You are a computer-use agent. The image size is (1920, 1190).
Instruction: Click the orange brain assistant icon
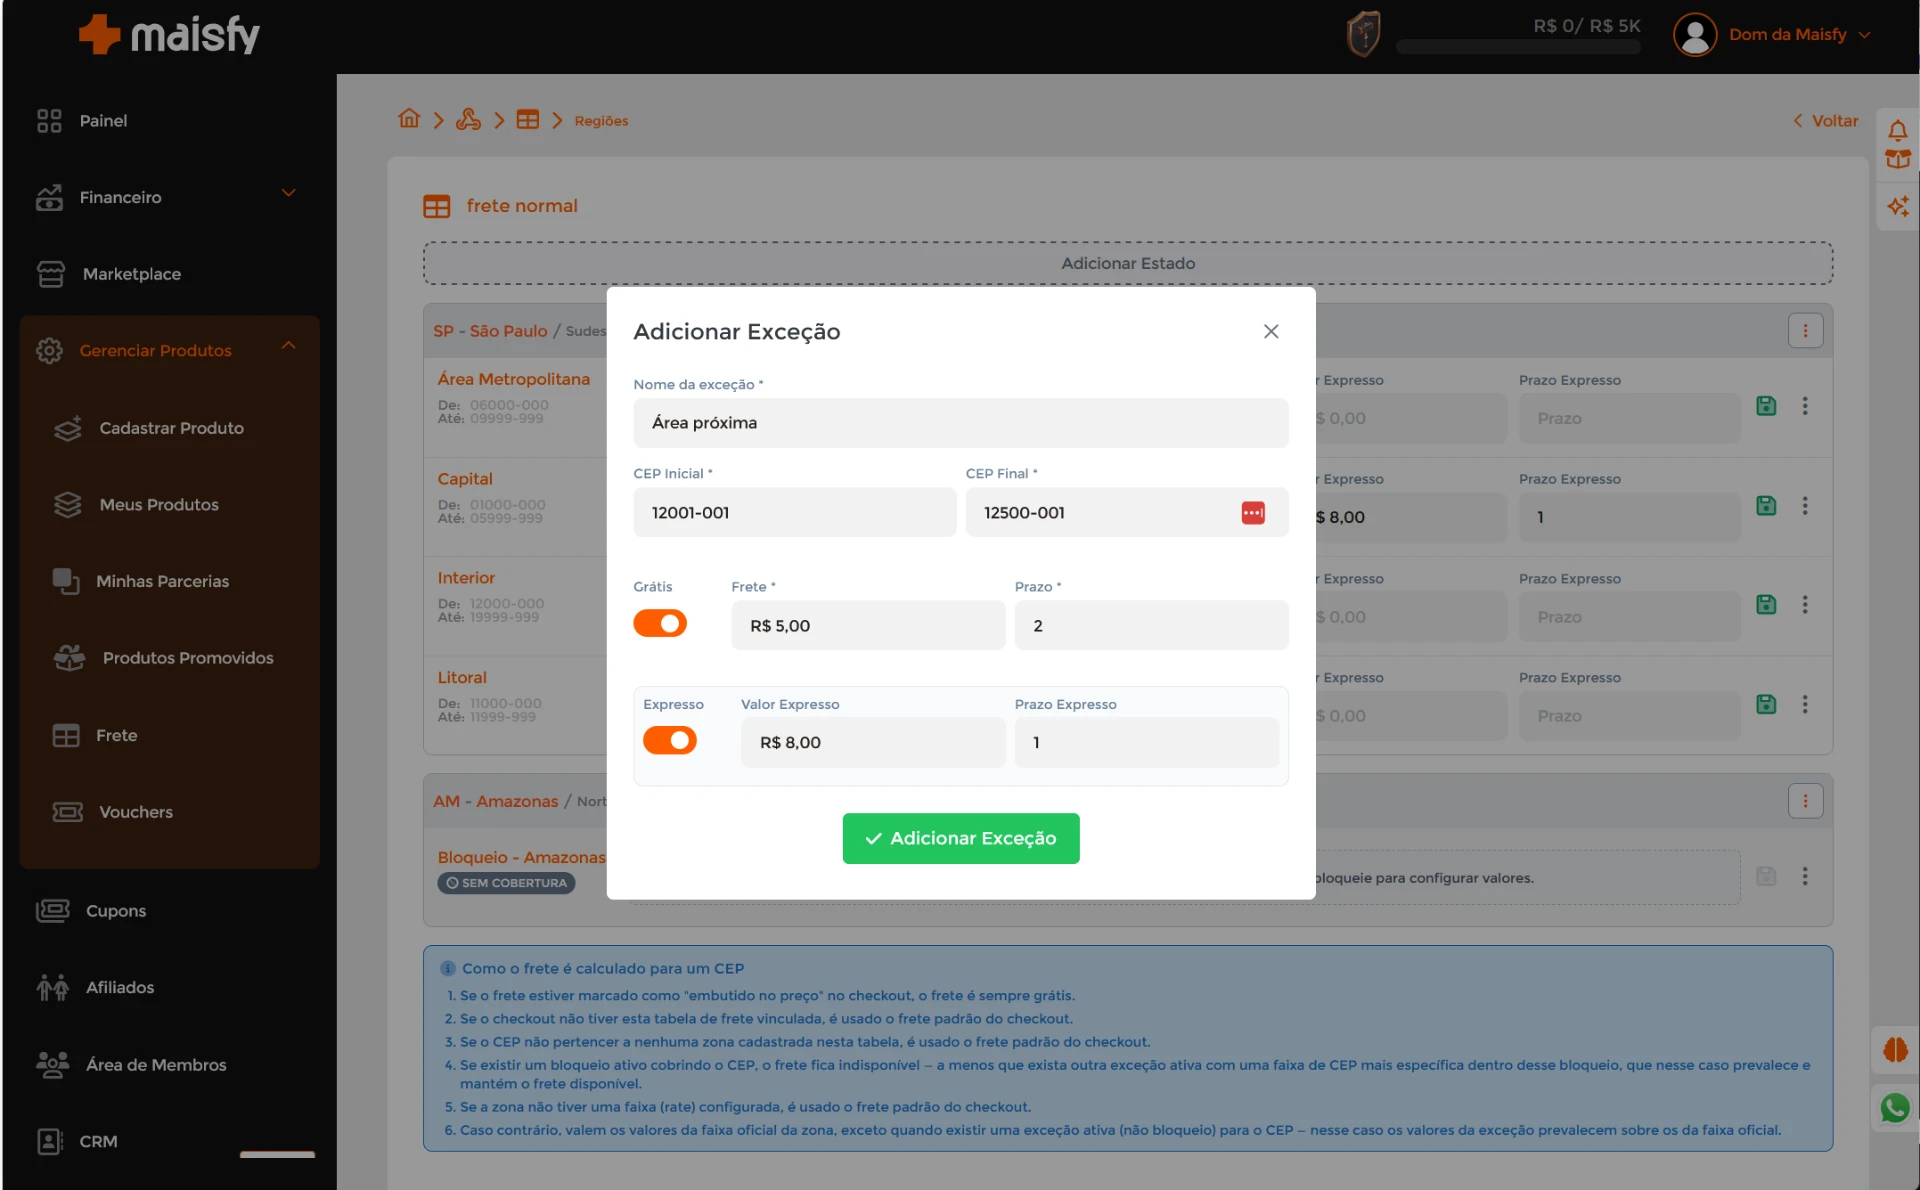[x=1895, y=1050]
